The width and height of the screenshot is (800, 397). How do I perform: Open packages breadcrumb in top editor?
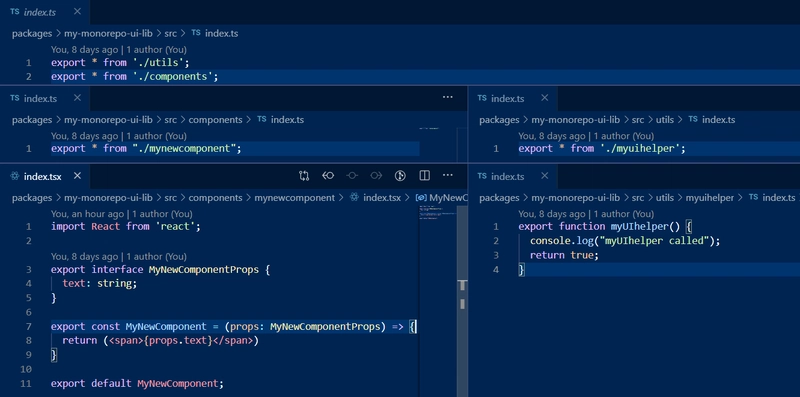point(32,33)
